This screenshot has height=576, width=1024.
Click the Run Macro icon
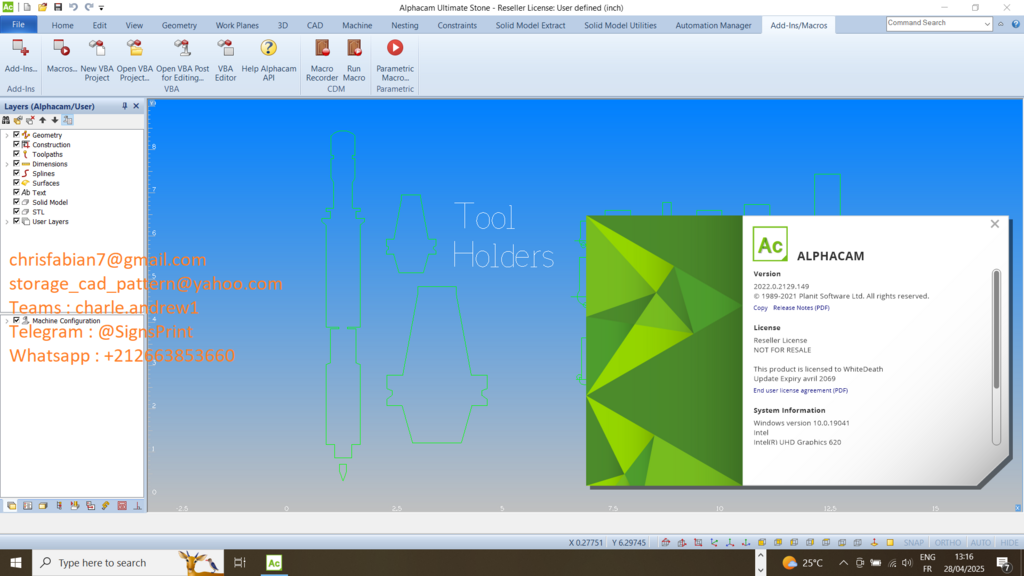pos(354,48)
